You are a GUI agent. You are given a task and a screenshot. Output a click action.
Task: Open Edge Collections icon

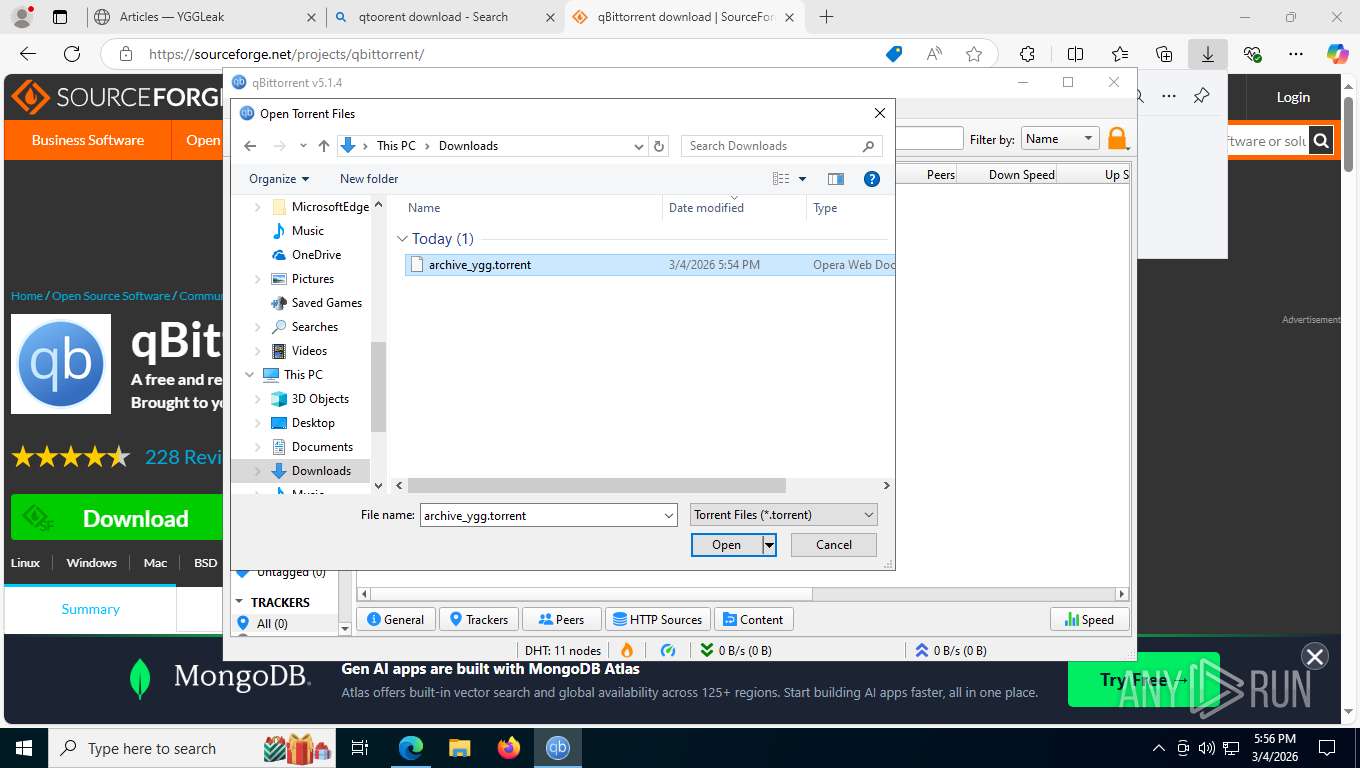tap(1164, 54)
